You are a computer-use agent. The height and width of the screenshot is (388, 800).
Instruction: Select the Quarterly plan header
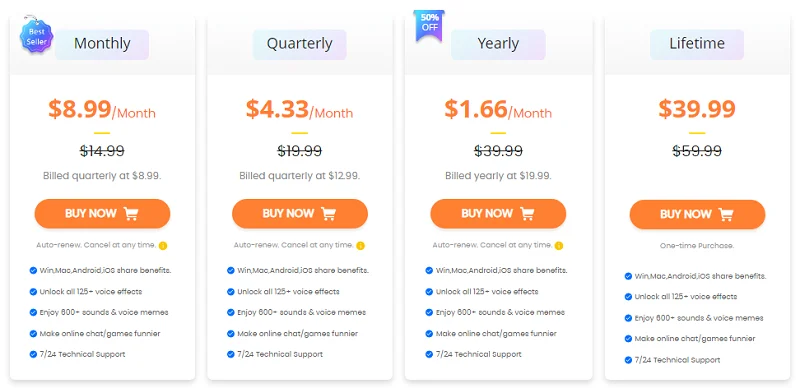(299, 44)
